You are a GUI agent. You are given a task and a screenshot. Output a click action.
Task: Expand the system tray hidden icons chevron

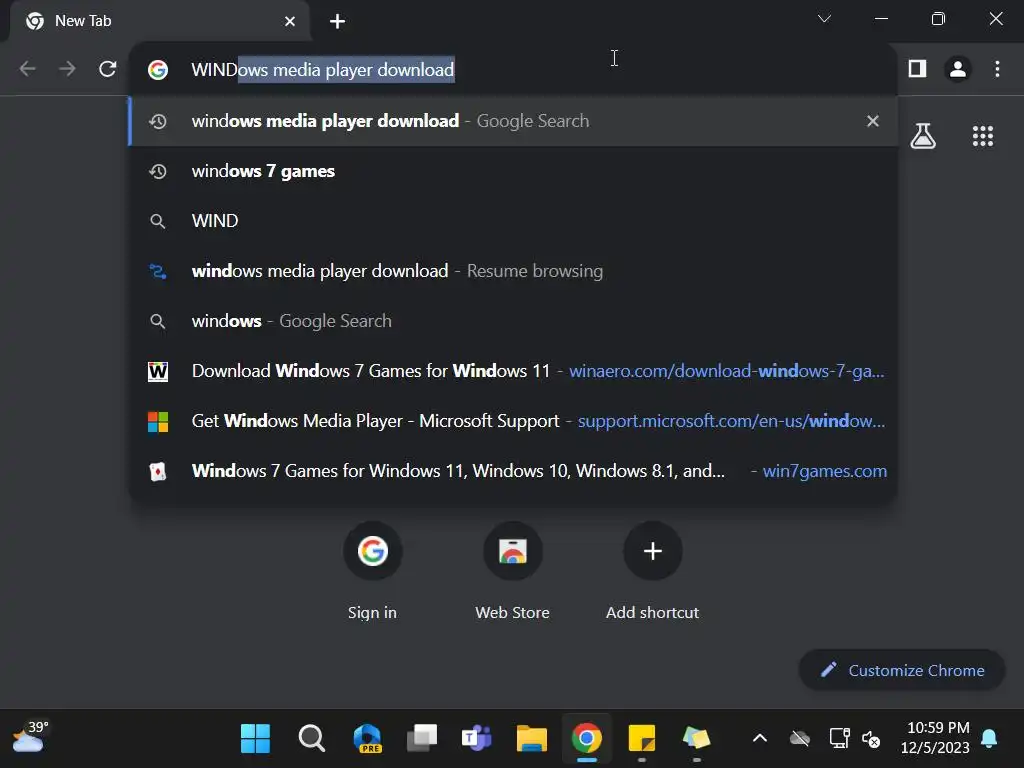[760, 739]
